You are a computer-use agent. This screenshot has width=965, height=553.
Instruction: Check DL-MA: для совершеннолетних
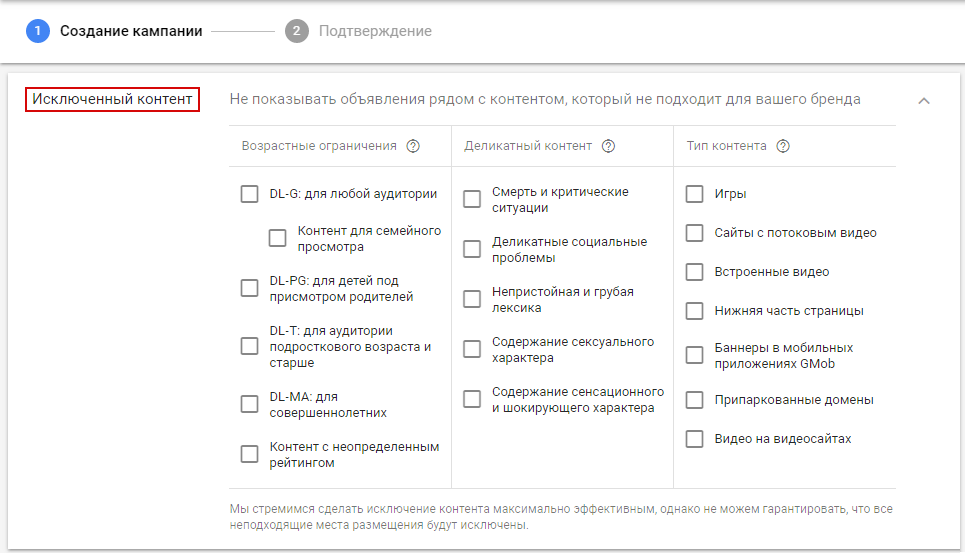point(250,404)
